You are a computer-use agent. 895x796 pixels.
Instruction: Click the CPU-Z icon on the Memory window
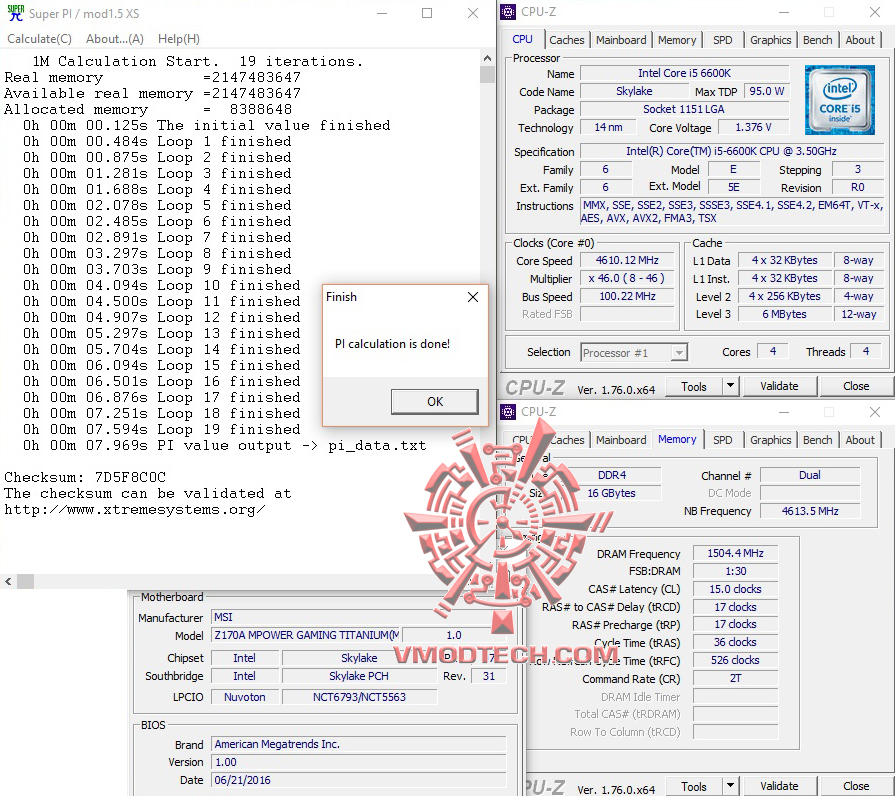(x=509, y=411)
